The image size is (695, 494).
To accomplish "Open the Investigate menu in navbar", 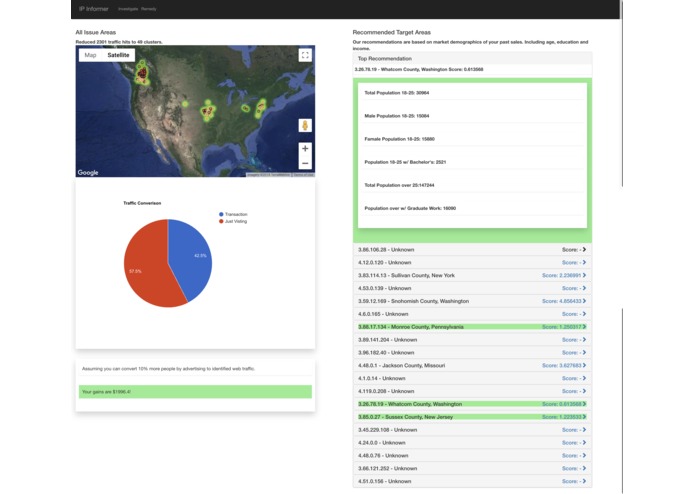I will (128, 9).
